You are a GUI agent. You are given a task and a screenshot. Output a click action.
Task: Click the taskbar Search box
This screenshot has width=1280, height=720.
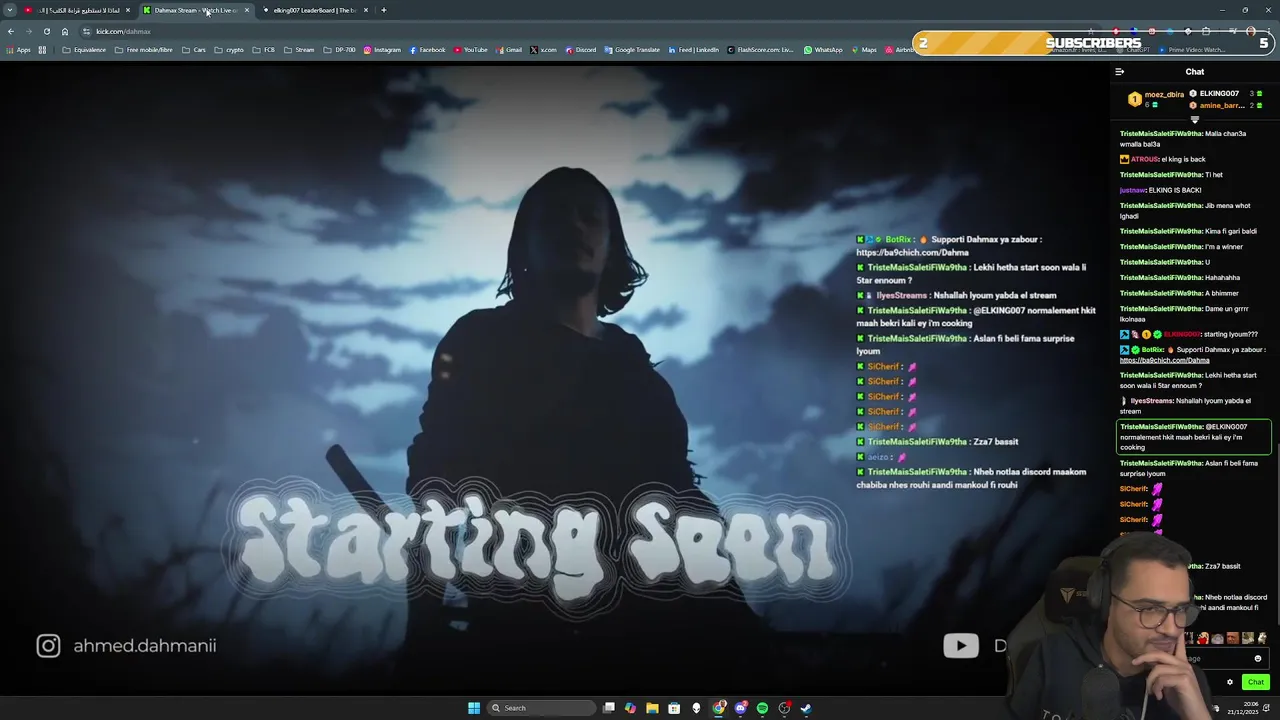541,708
